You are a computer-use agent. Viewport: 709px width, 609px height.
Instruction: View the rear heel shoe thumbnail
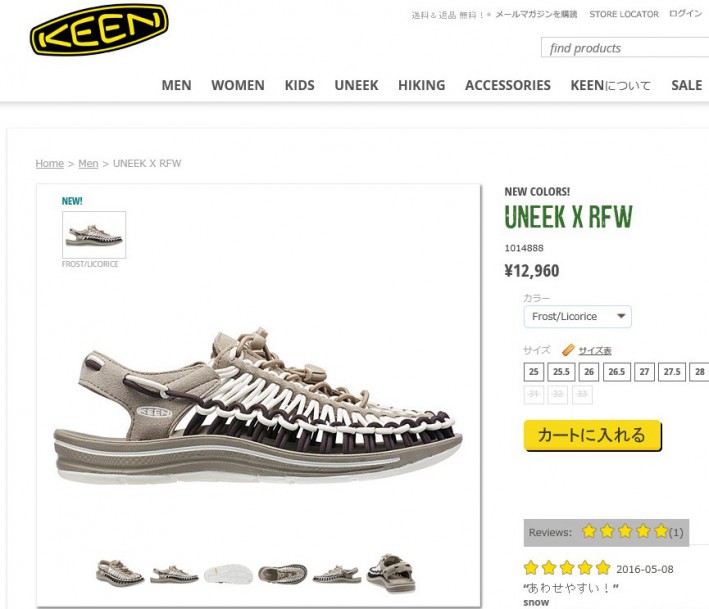point(391,572)
